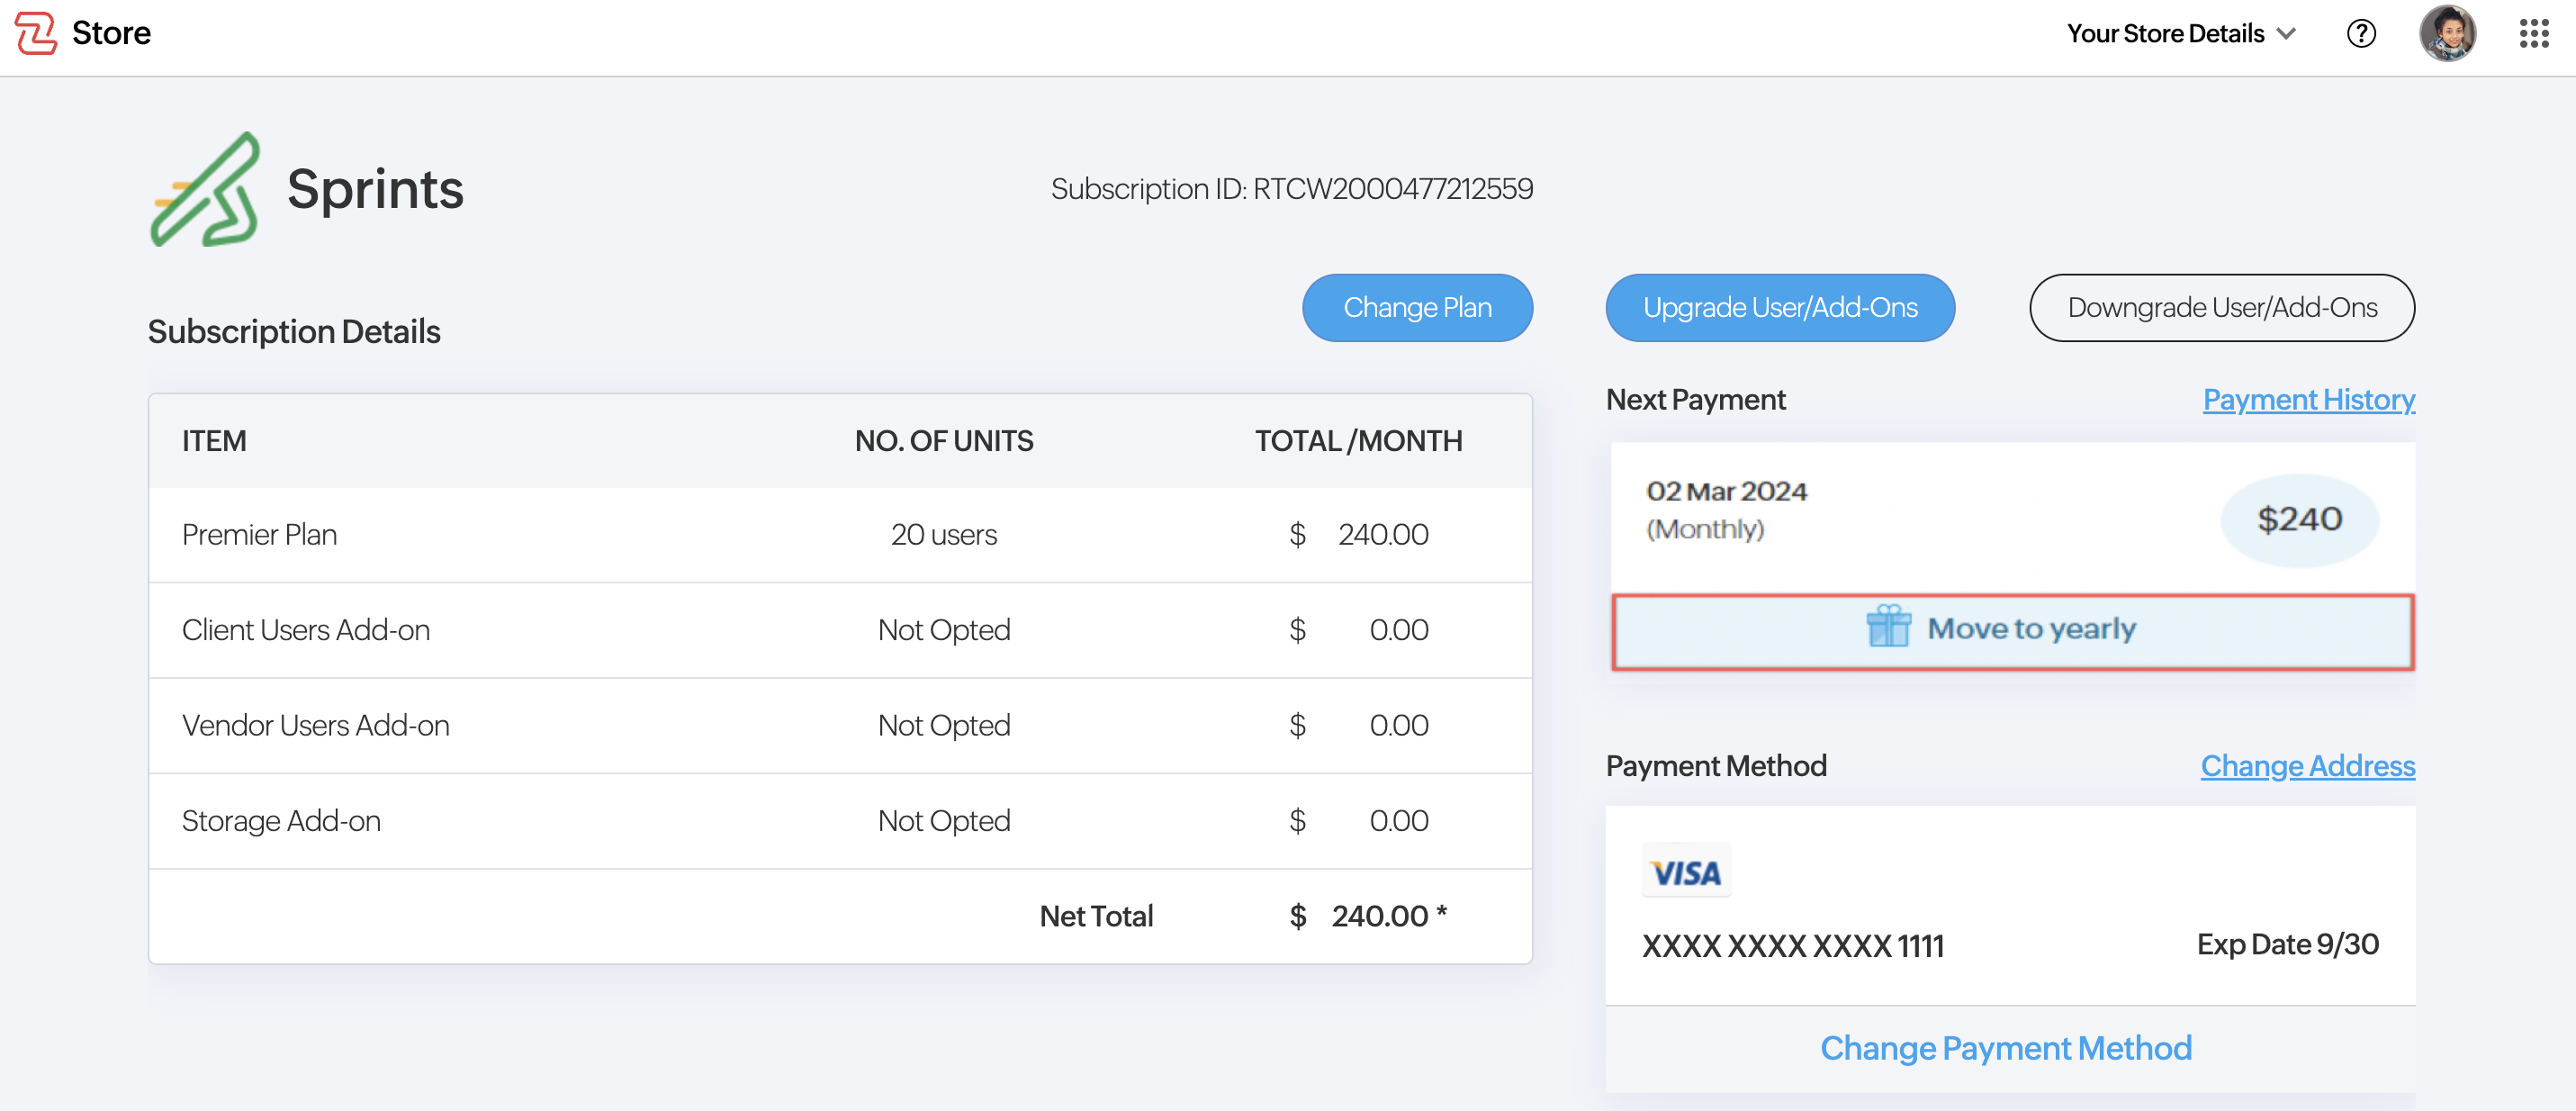2576x1111 pixels.
Task: Click the 20 users cell
Action: tap(943, 535)
